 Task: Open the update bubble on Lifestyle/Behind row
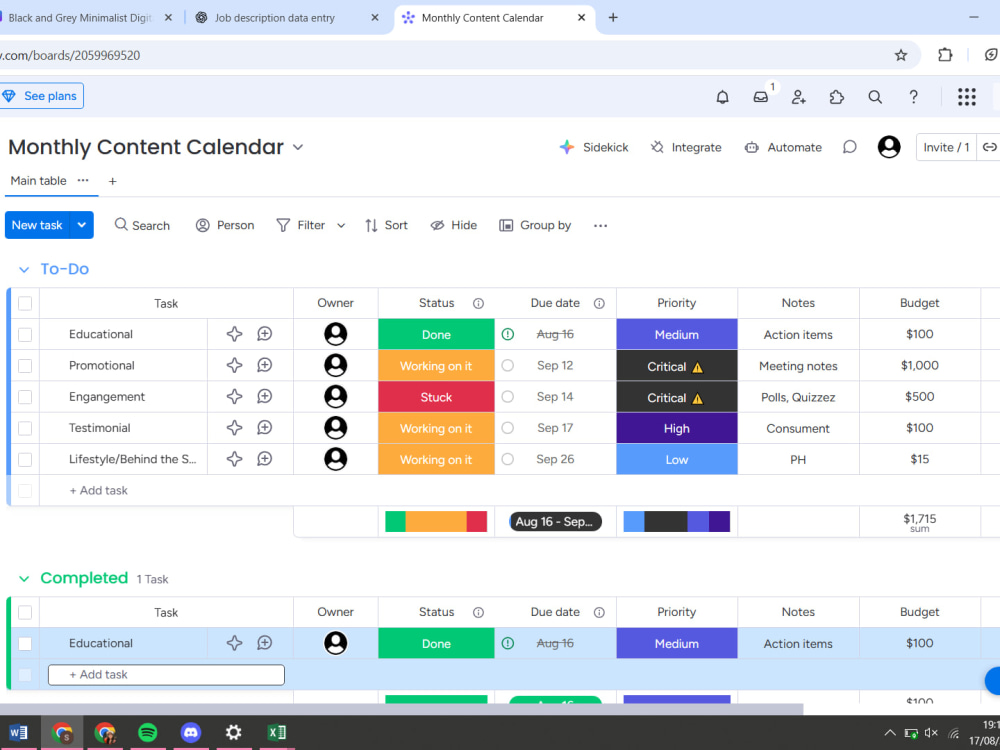click(x=265, y=459)
